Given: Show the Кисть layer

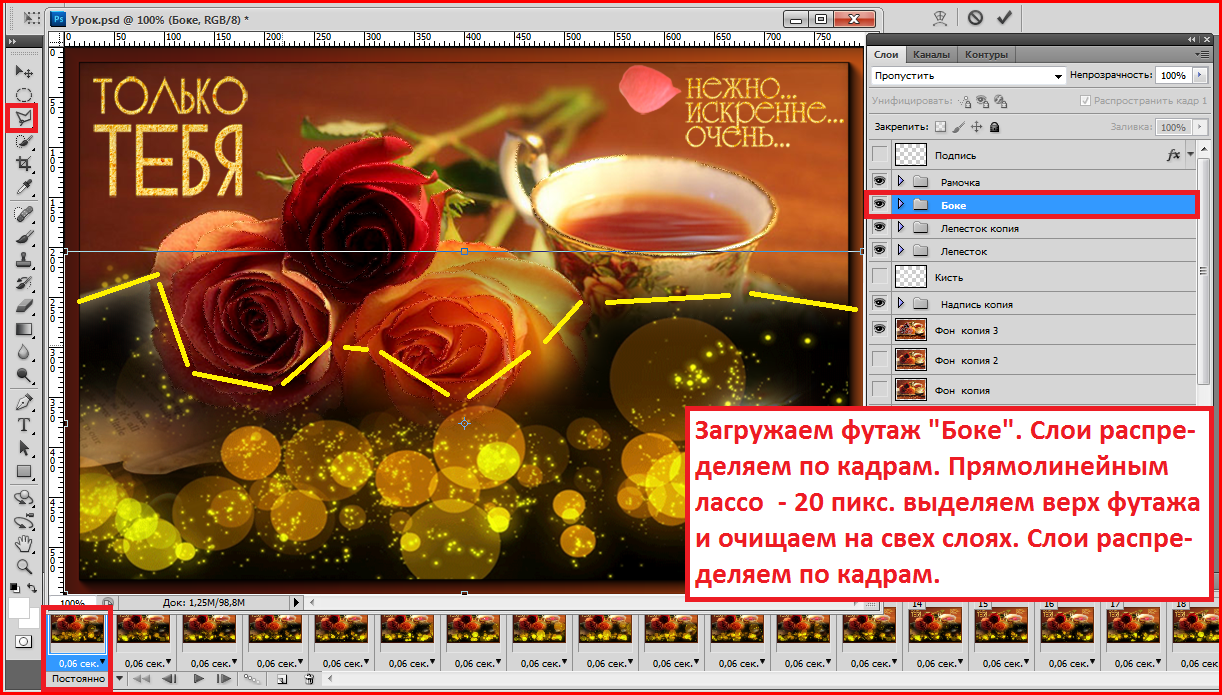Looking at the screenshot, I should [x=880, y=276].
